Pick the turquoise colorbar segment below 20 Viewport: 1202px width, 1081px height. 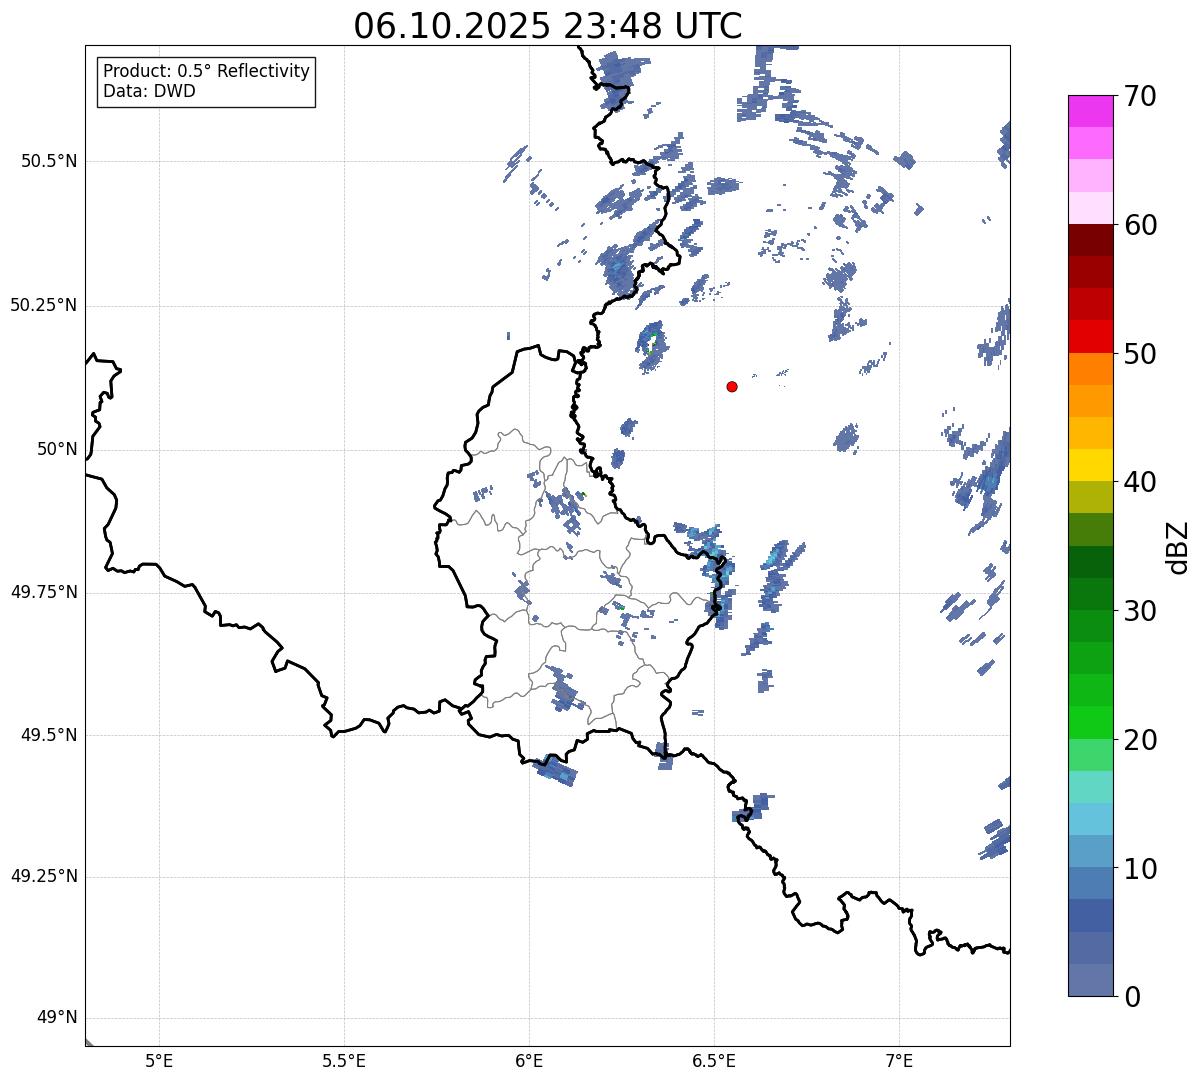click(1090, 788)
